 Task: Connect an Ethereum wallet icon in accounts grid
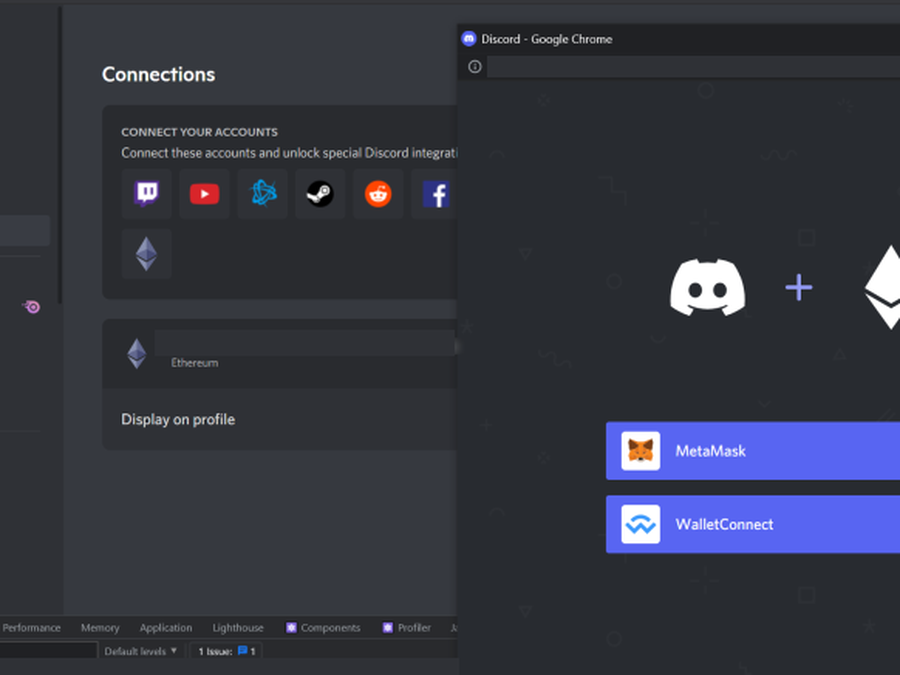coord(146,254)
